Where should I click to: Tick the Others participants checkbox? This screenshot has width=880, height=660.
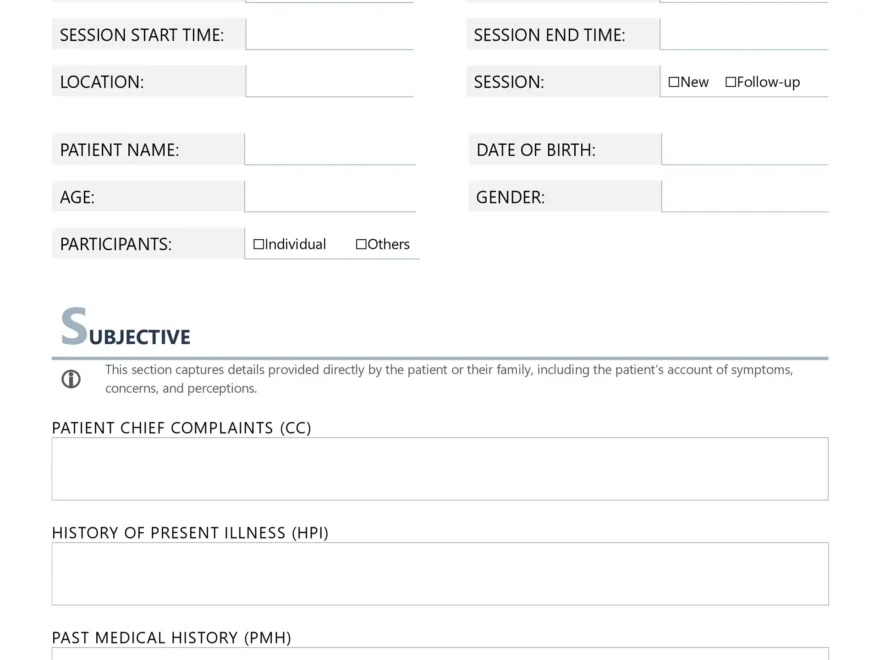pyautogui.click(x=361, y=244)
